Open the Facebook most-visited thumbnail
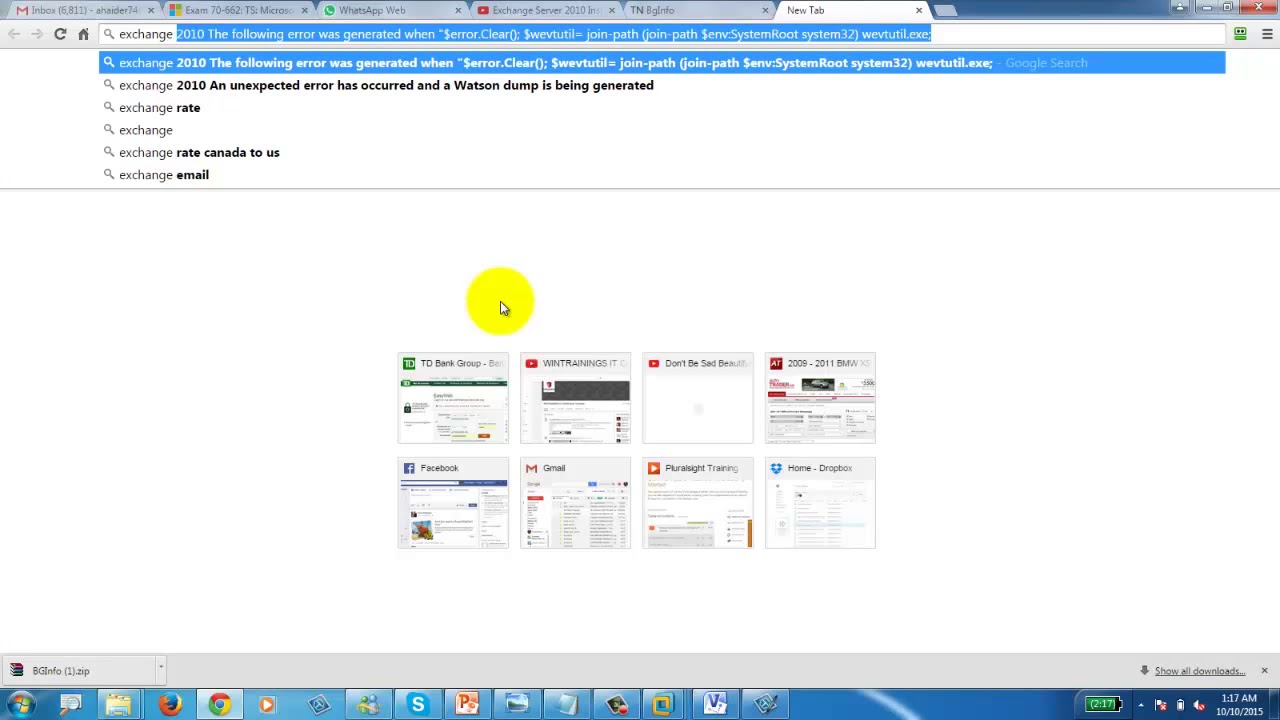 (x=453, y=503)
